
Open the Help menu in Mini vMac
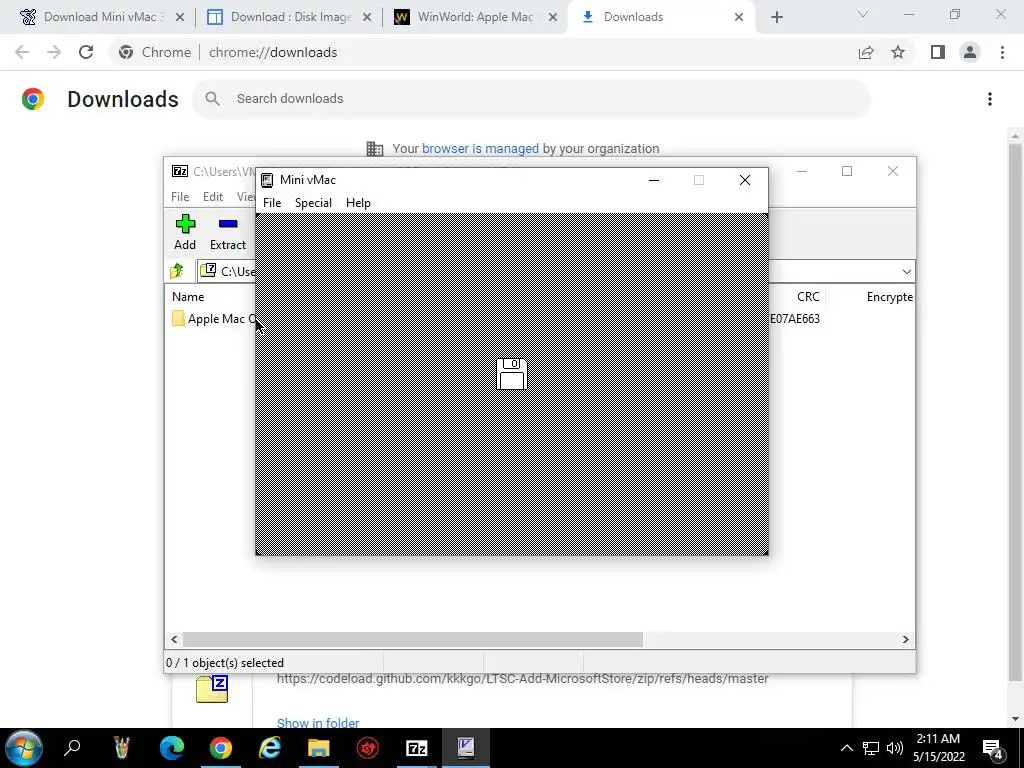358,202
